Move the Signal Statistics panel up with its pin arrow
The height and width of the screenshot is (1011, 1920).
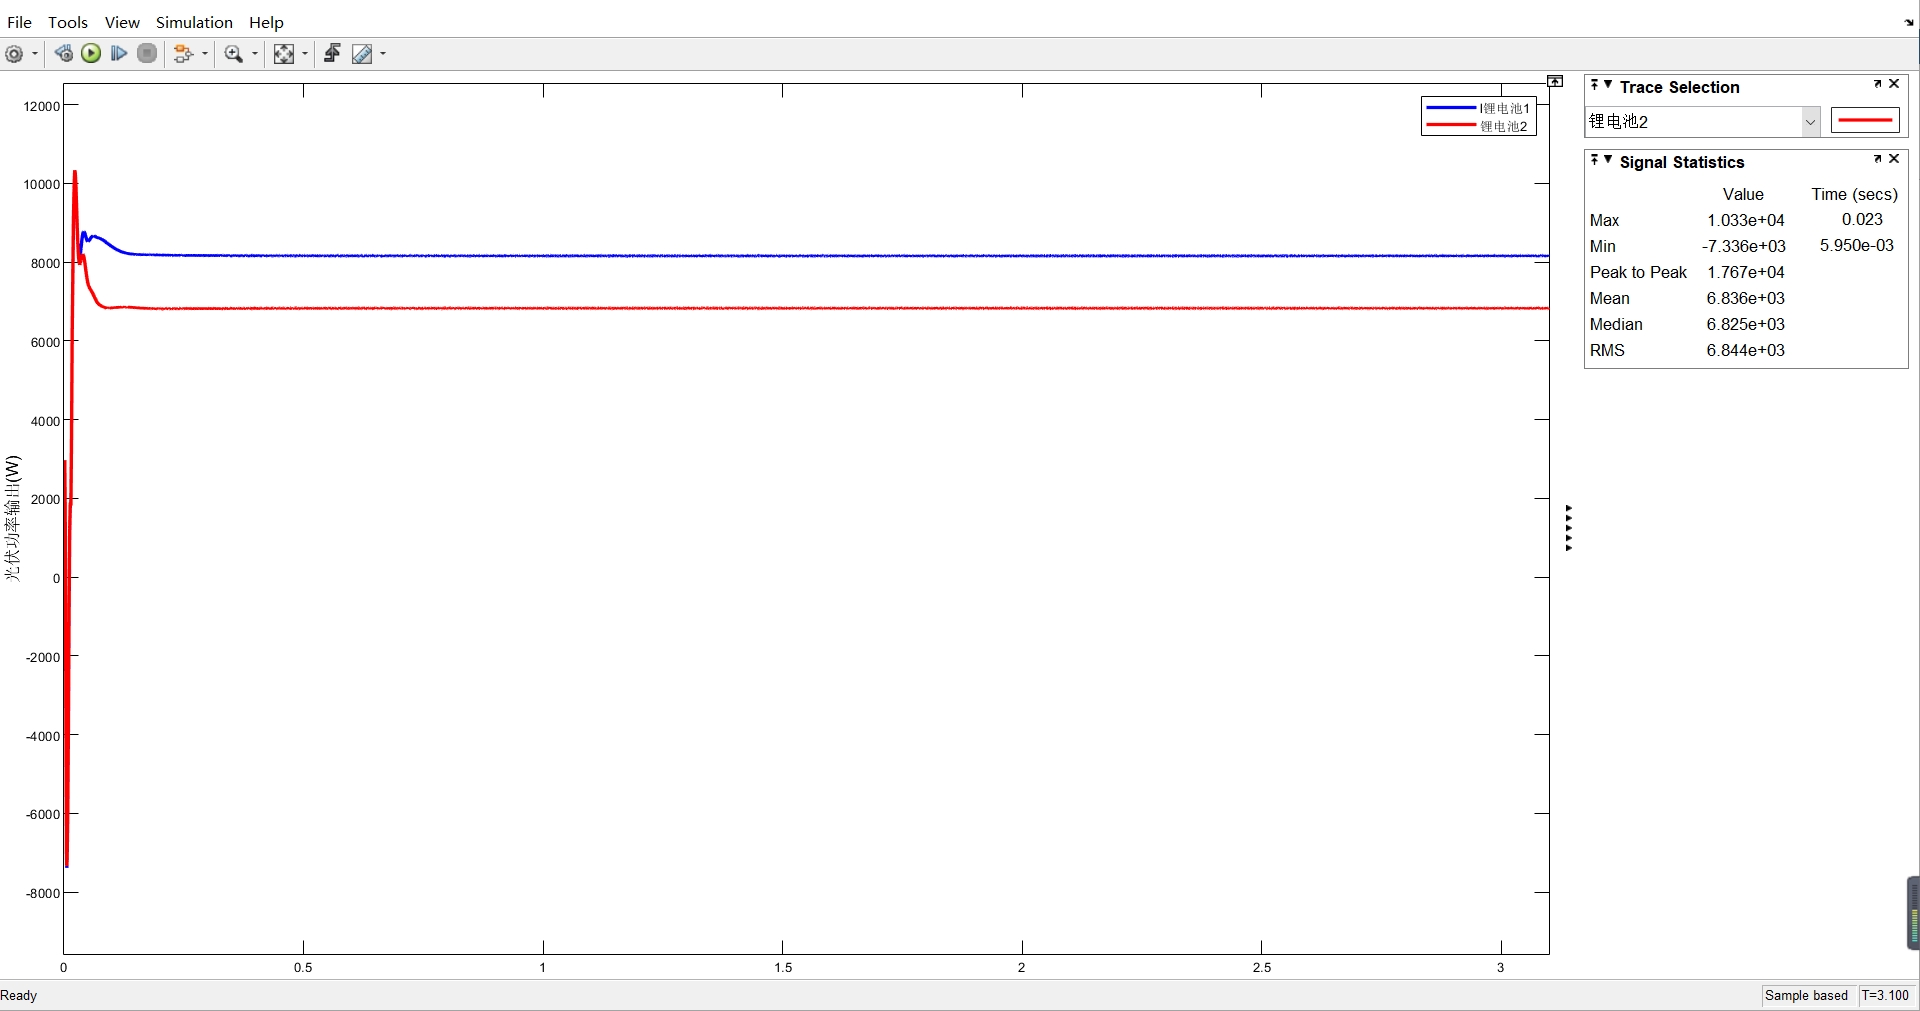1594,160
